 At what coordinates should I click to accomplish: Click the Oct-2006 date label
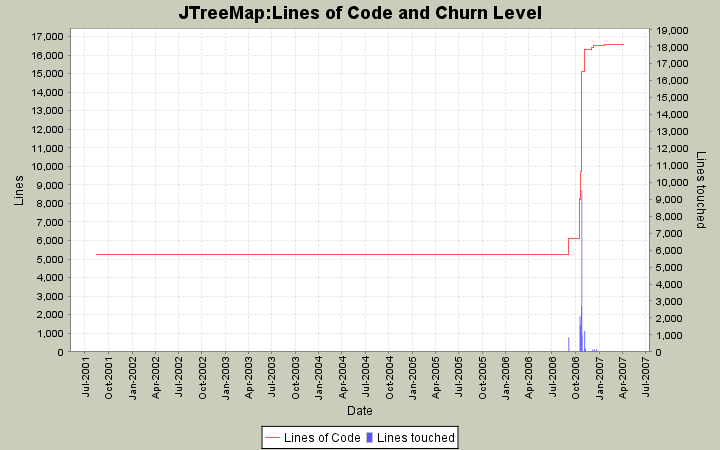(576, 377)
